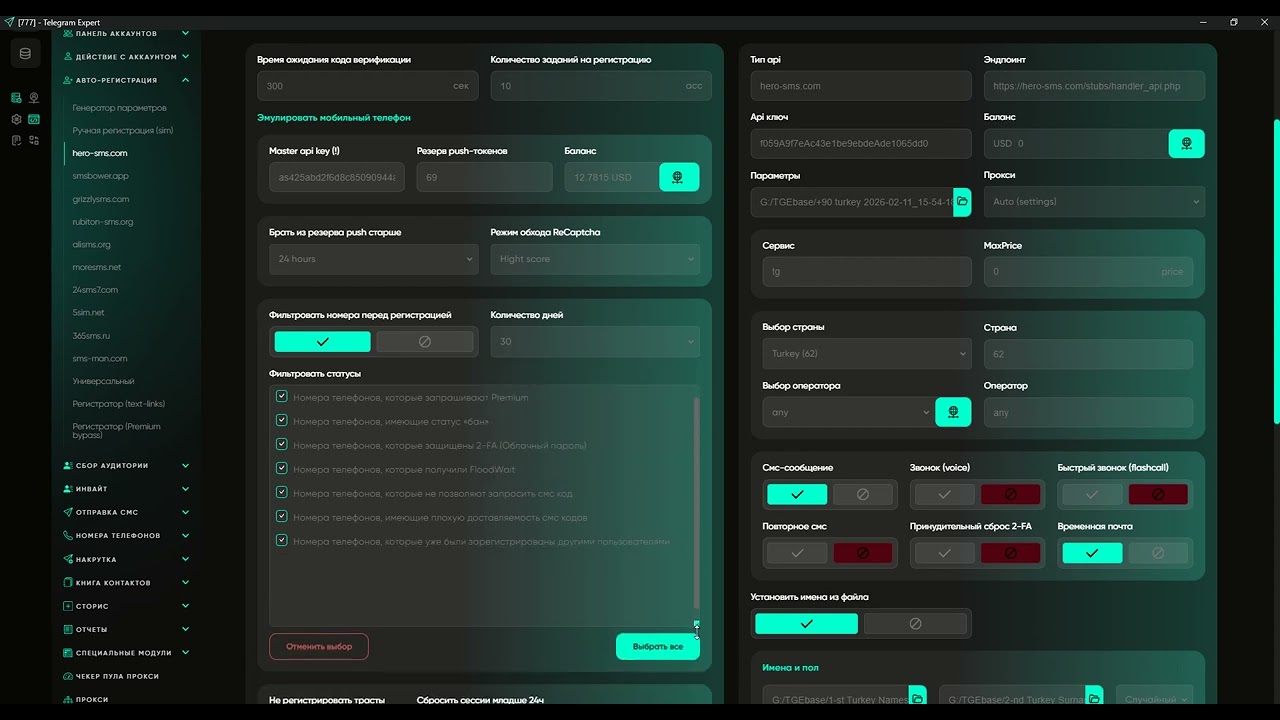The image size is (1280, 720).
Task: Click the 'Отменить выбор' button
Action: click(x=319, y=646)
